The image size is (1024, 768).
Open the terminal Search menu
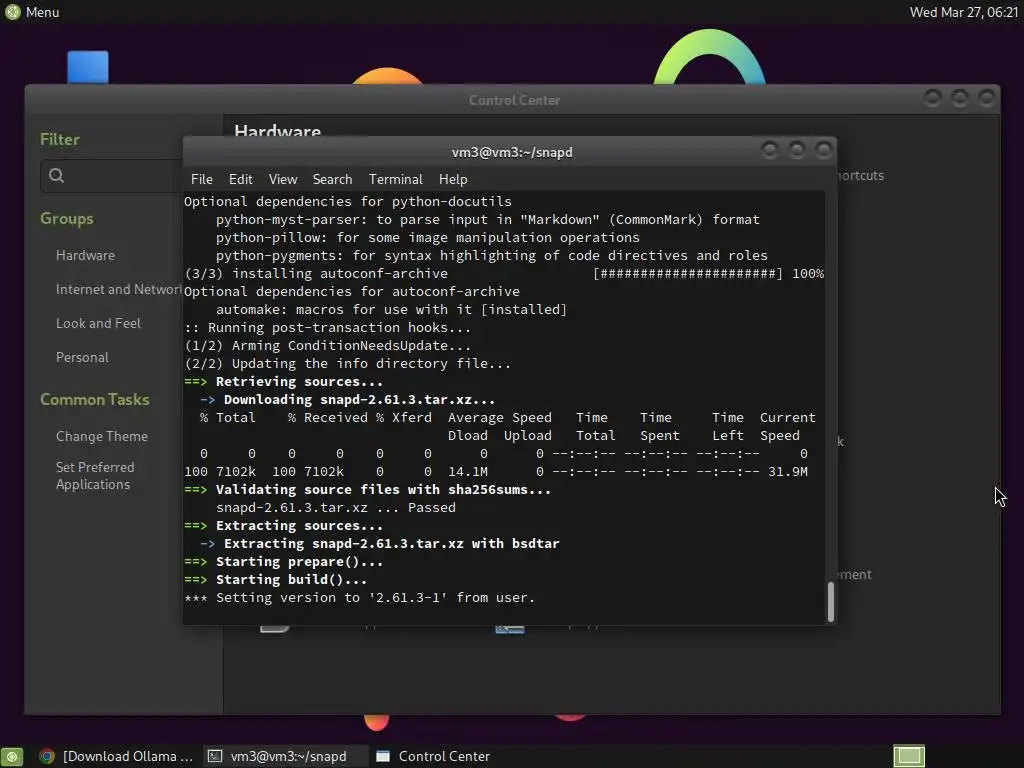(332, 179)
